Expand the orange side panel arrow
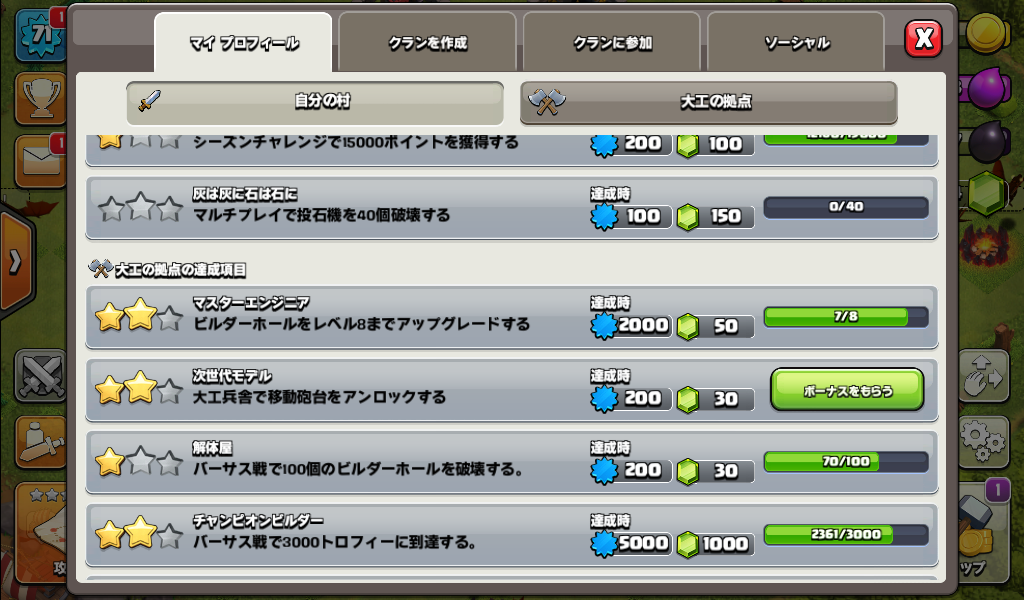 (16, 262)
